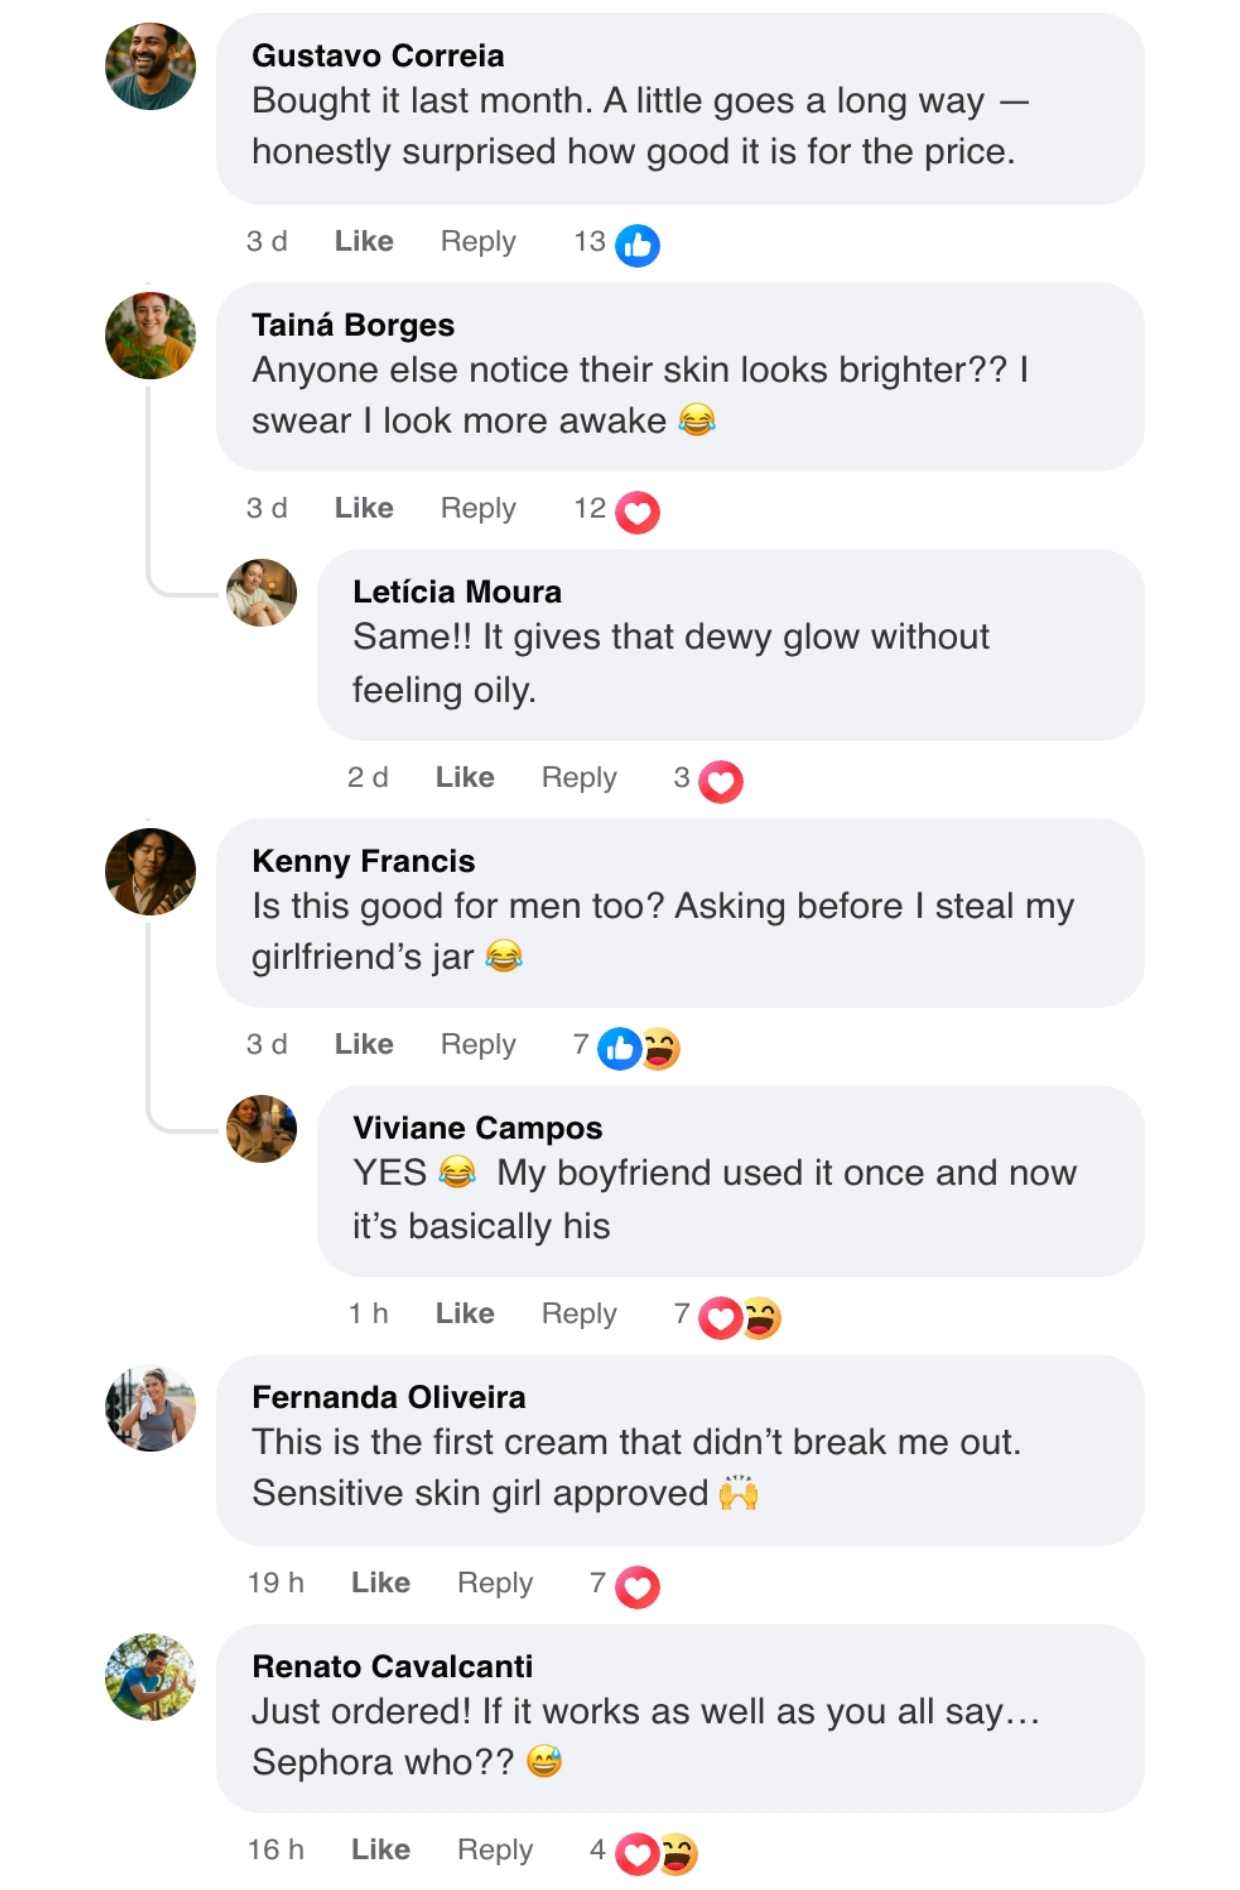1240x1890 pixels.
Task: Click the laughing reaction on Renato Cavalcanti's comment
Action: [x=679, y=1853]
